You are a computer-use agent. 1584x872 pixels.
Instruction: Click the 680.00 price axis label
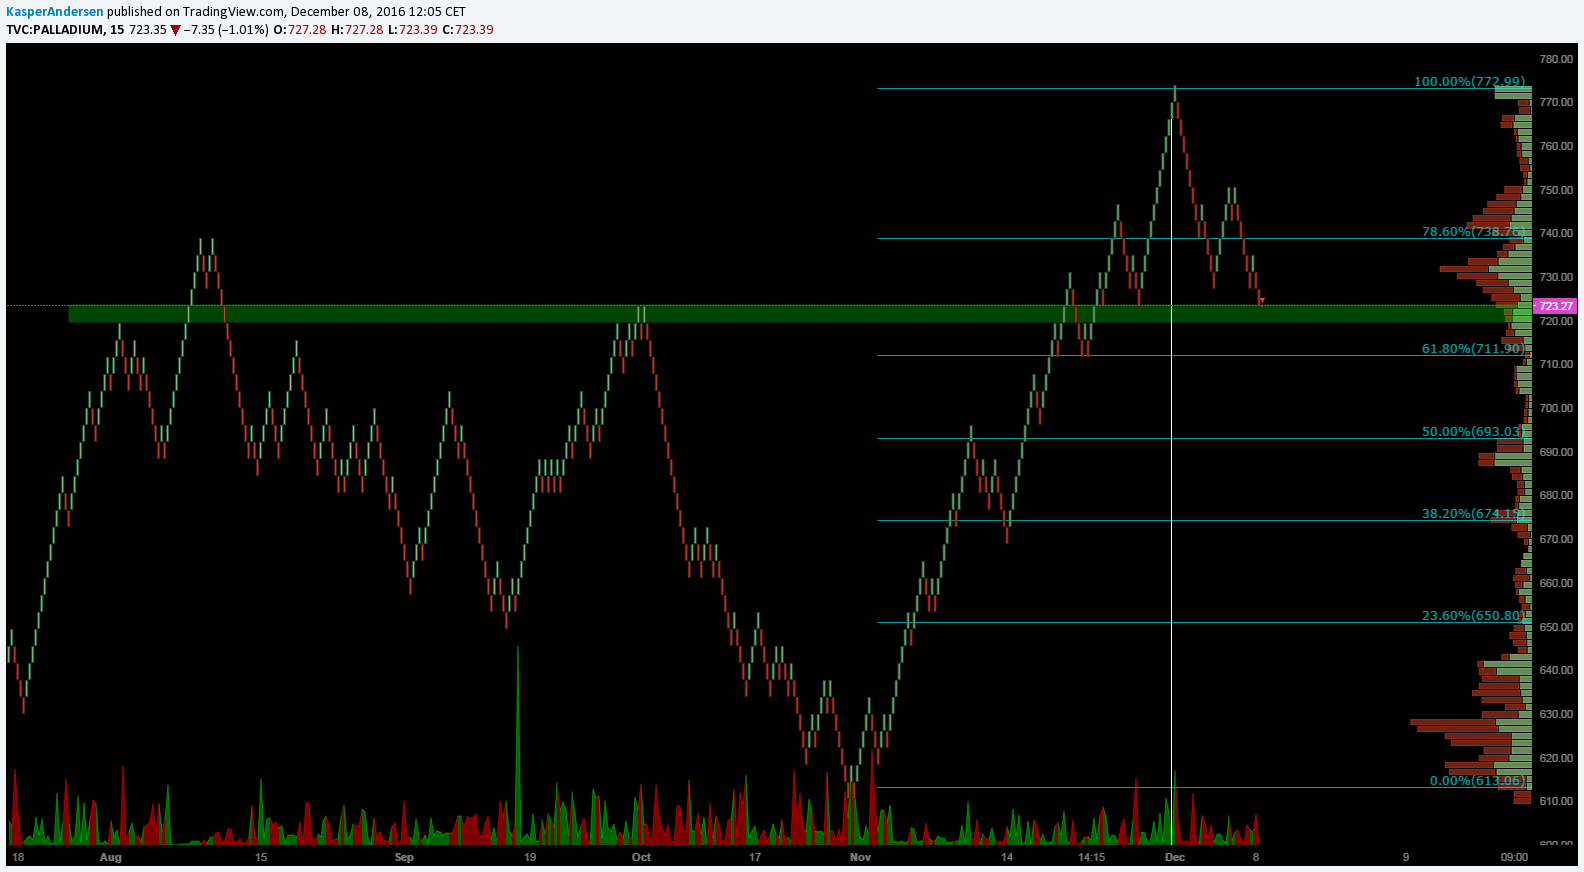click(1556, 495)
